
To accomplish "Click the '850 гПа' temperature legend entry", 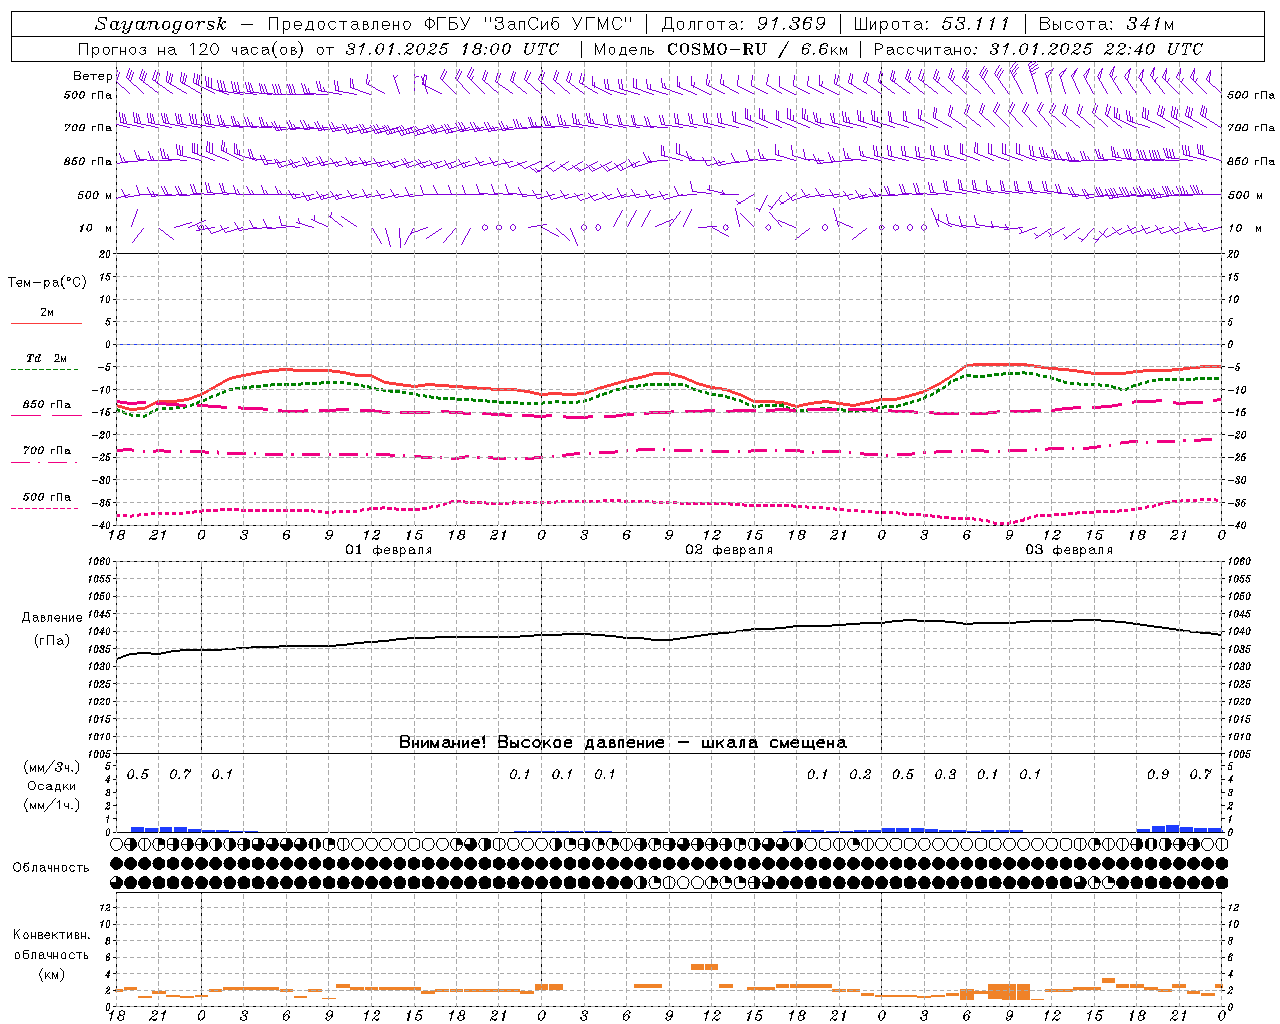I will 46,405.
